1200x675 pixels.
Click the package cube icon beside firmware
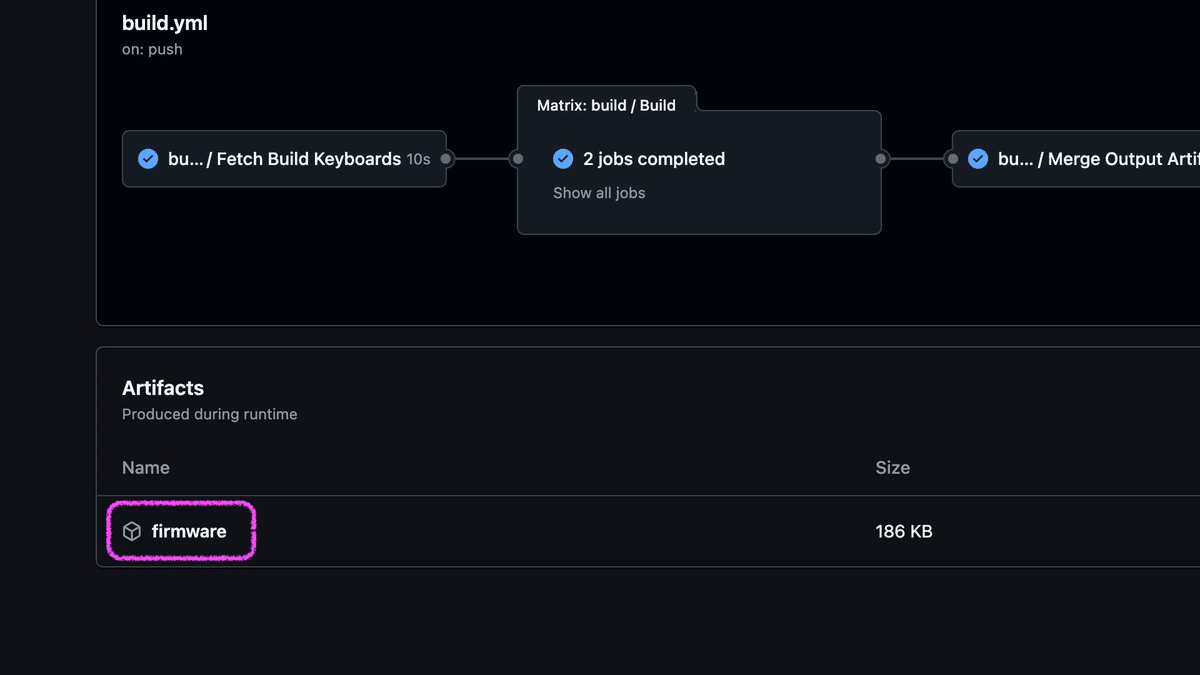point(132,532)
